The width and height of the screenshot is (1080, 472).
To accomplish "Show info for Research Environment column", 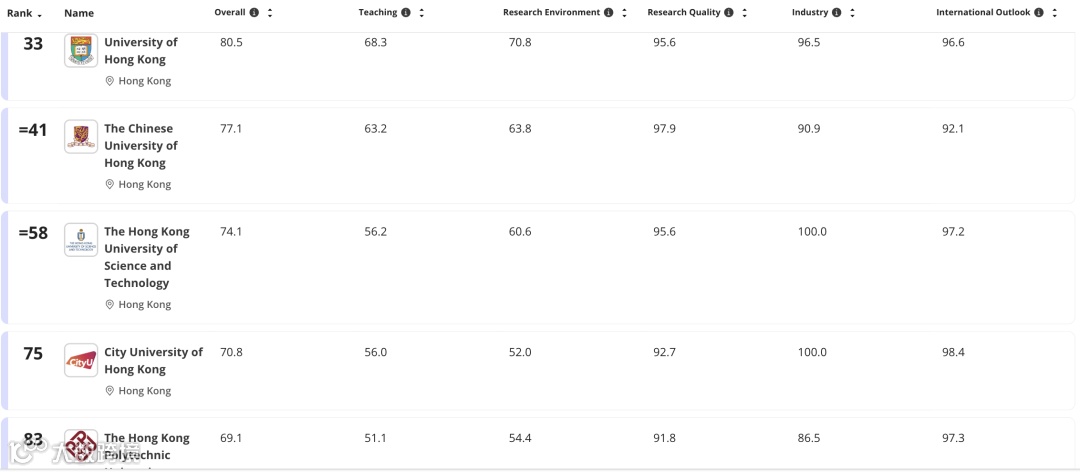I will point(608,12).
